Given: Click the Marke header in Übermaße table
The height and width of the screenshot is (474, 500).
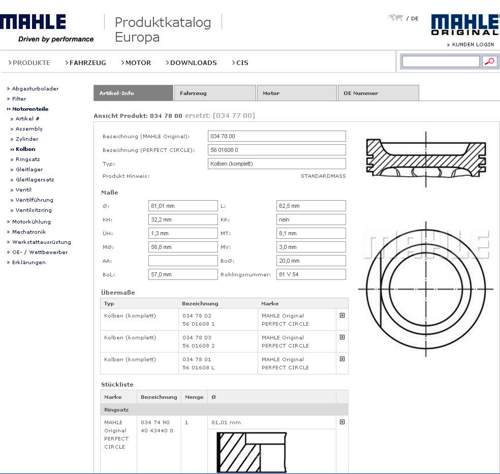Looking at the screenshot, I should (x=270, y=304).
